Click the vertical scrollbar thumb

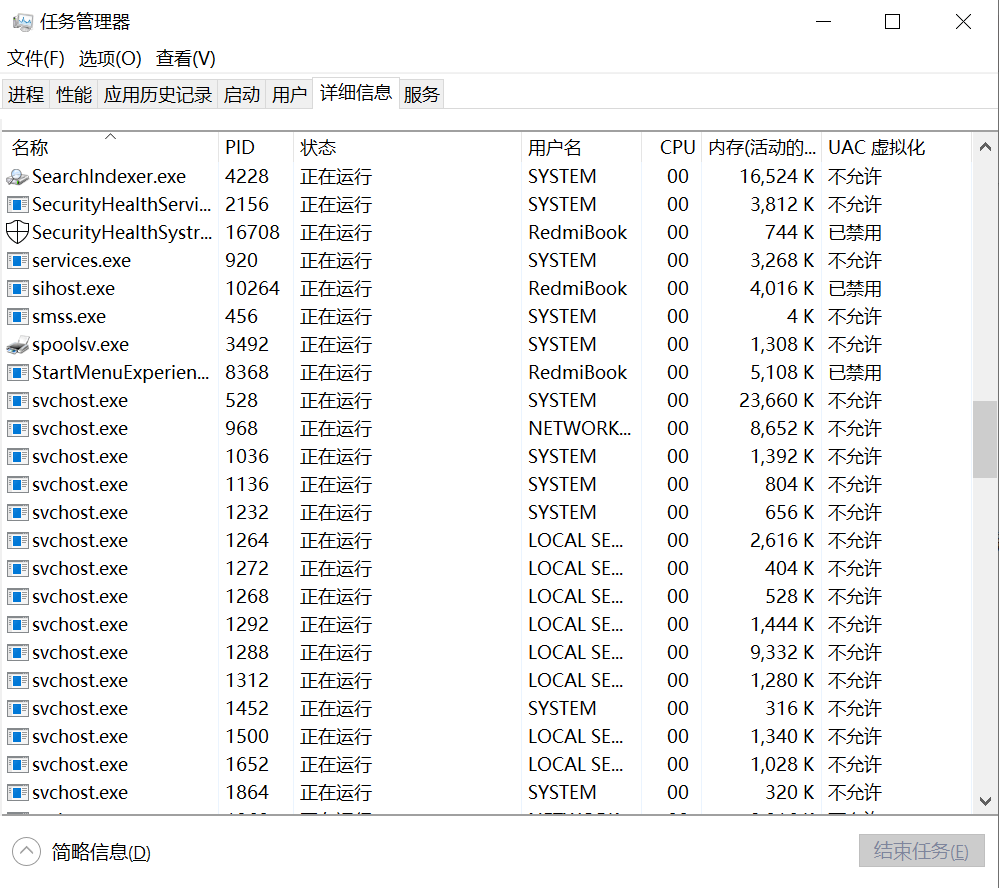(x=985, y=439)
